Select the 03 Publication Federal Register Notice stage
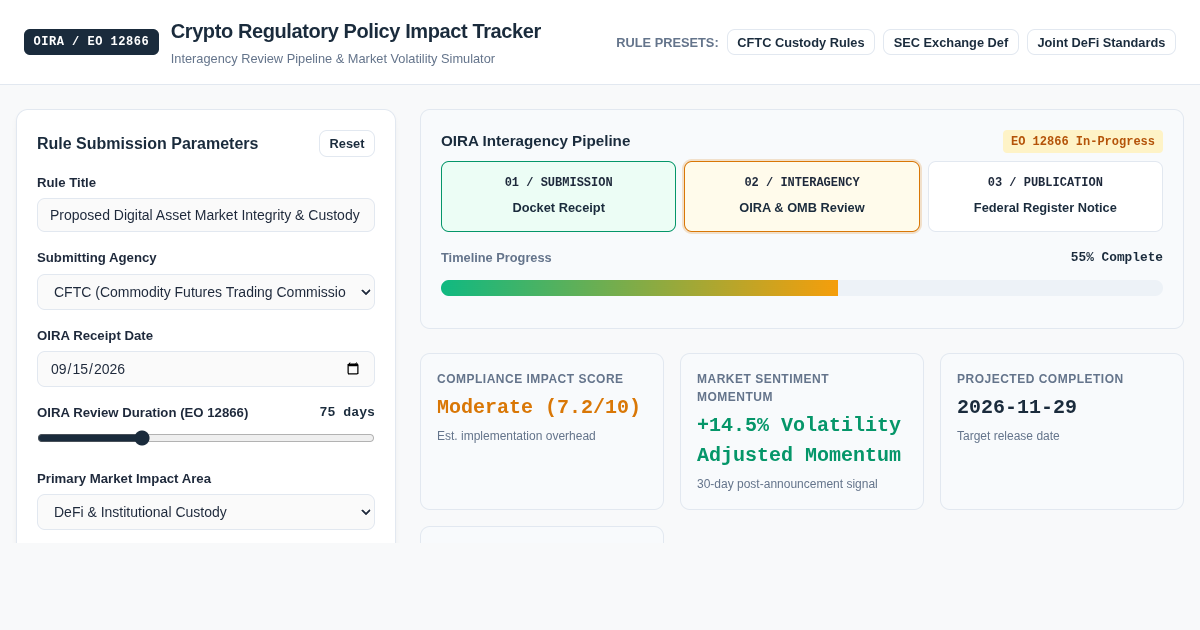The width and height of the screenshot is (1200, 630). 1045,196
